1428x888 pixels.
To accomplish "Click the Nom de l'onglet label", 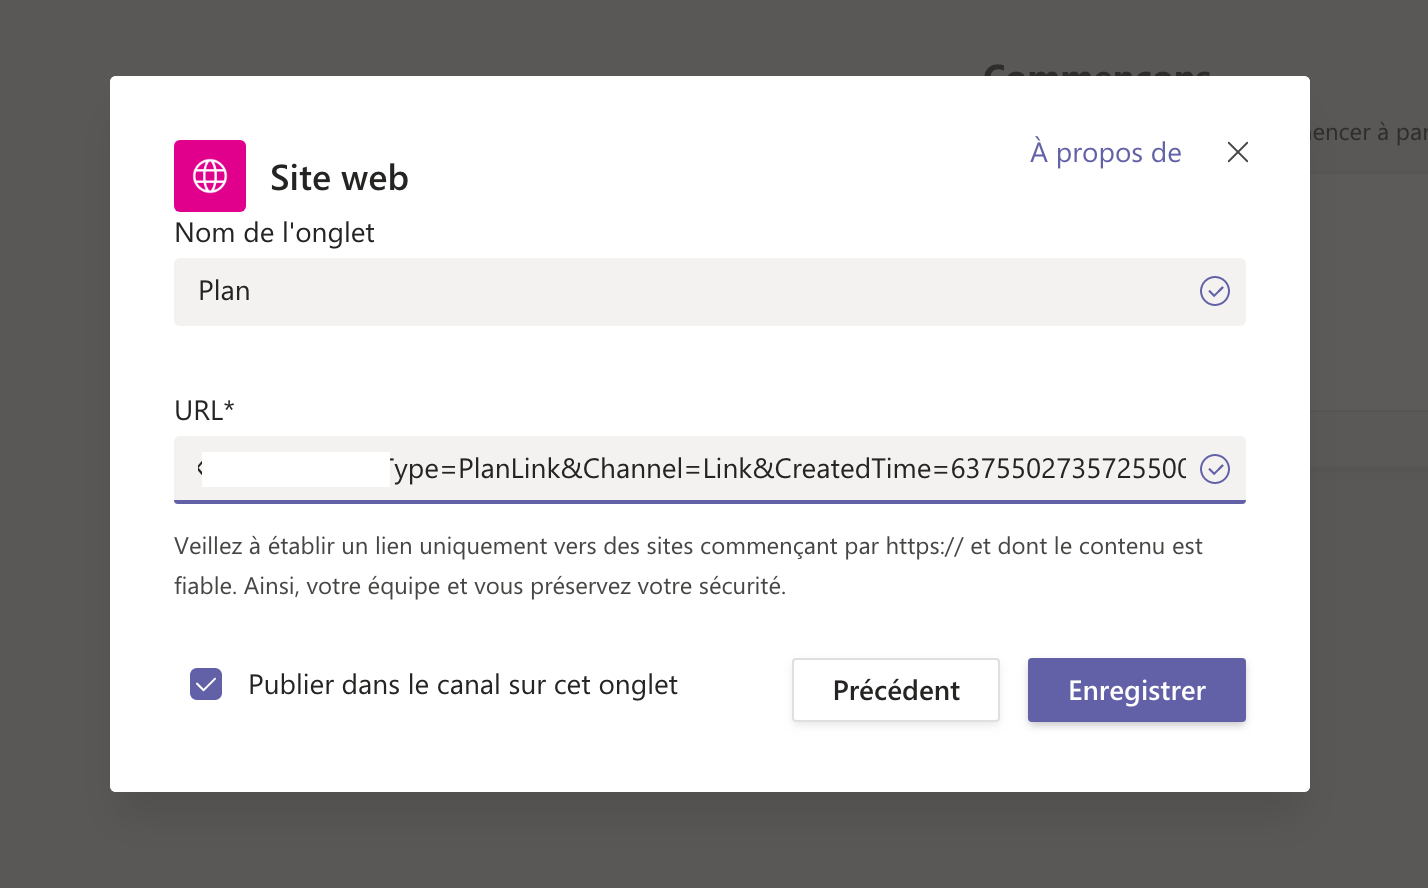I will pos(274,233).
